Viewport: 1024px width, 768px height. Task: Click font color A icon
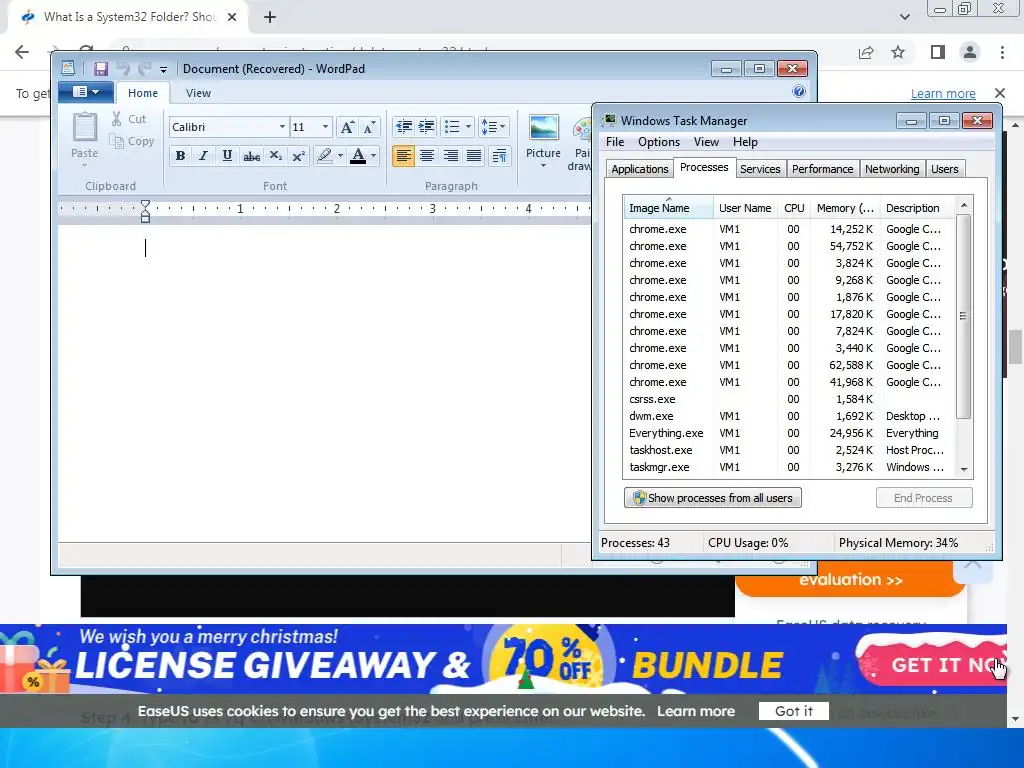(x=358, y=155)
